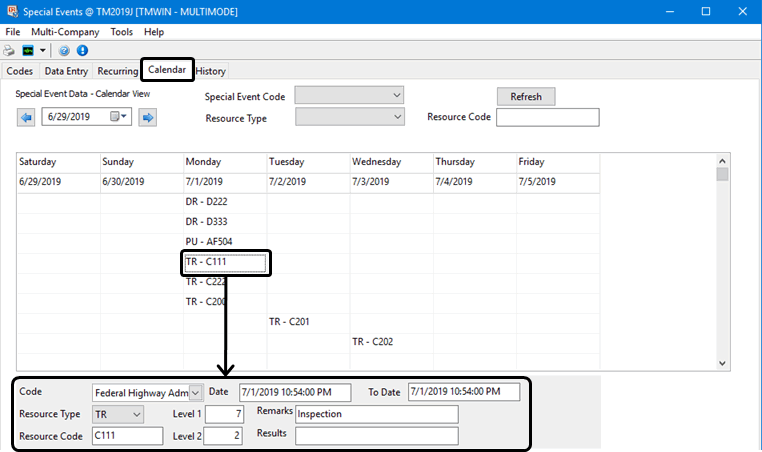
Task: Click the blue question mark help icon
Action: coord(65,50)
